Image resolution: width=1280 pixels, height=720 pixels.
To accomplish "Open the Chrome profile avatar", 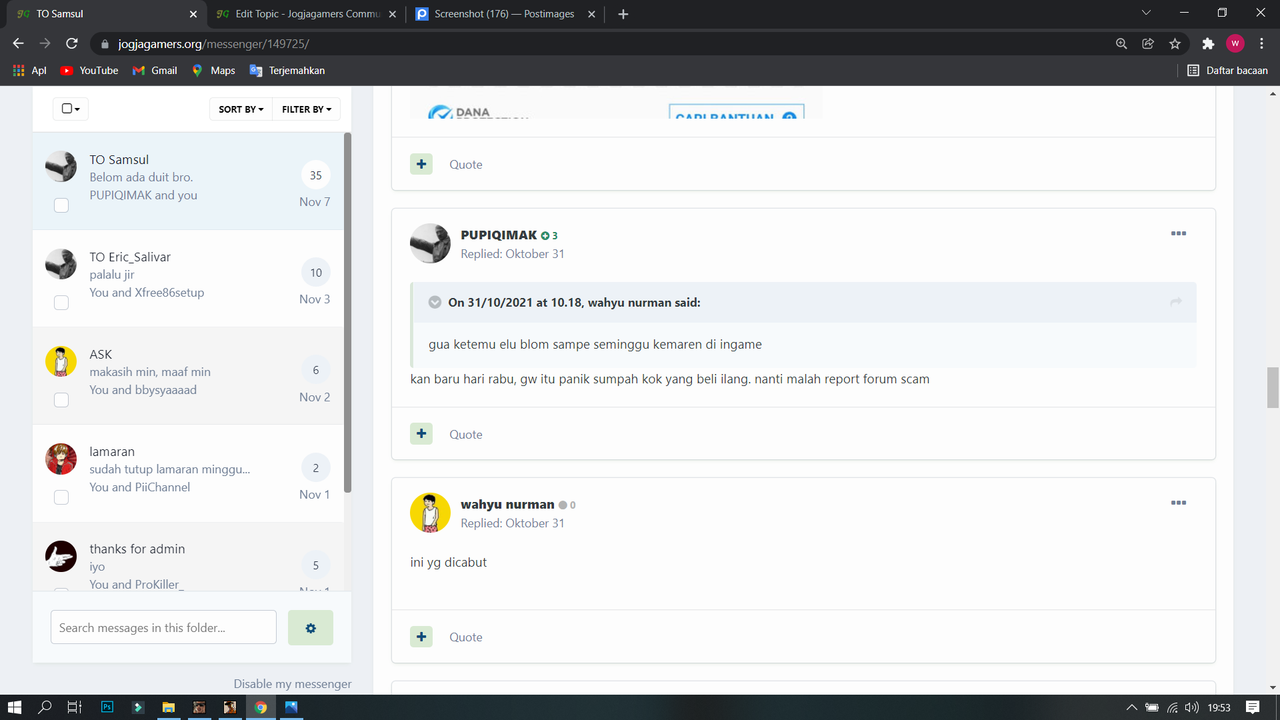I will click(1235, 43).
